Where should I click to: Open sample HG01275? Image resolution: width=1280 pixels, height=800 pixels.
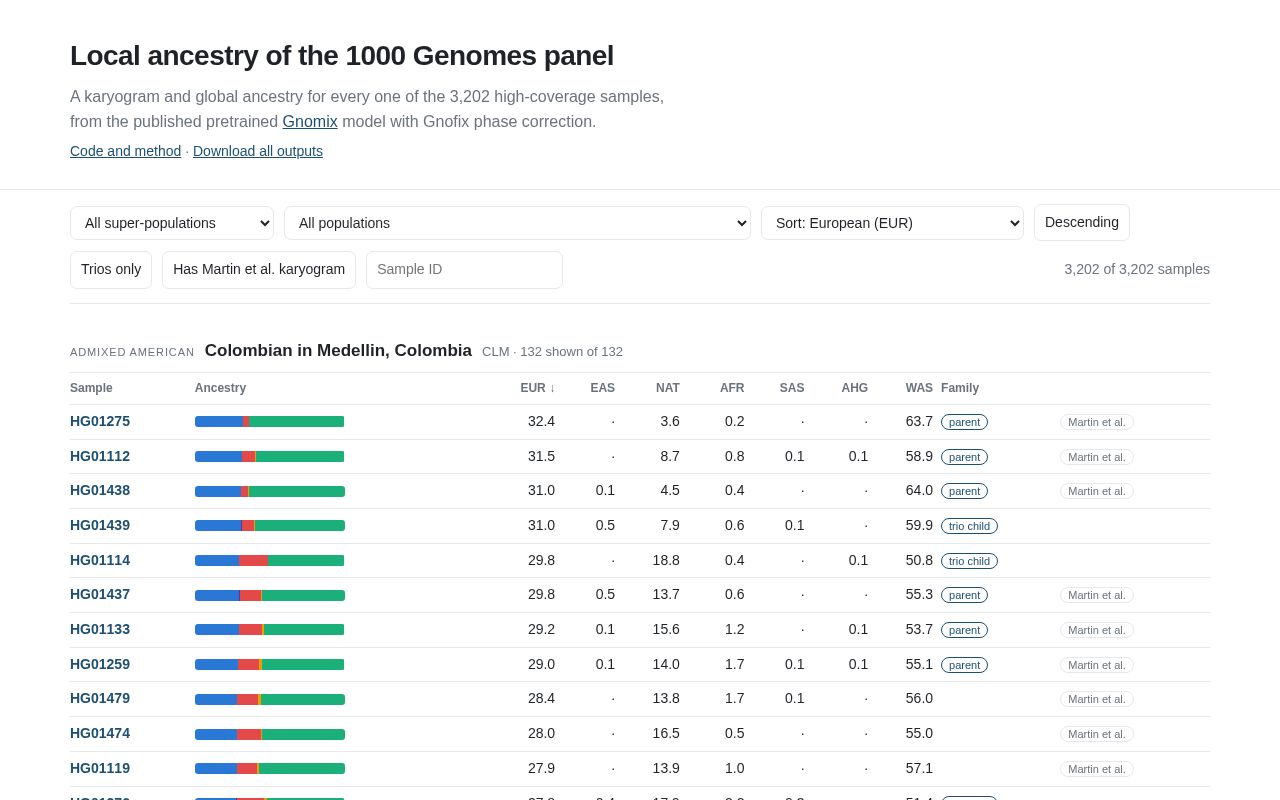(100, 421)
